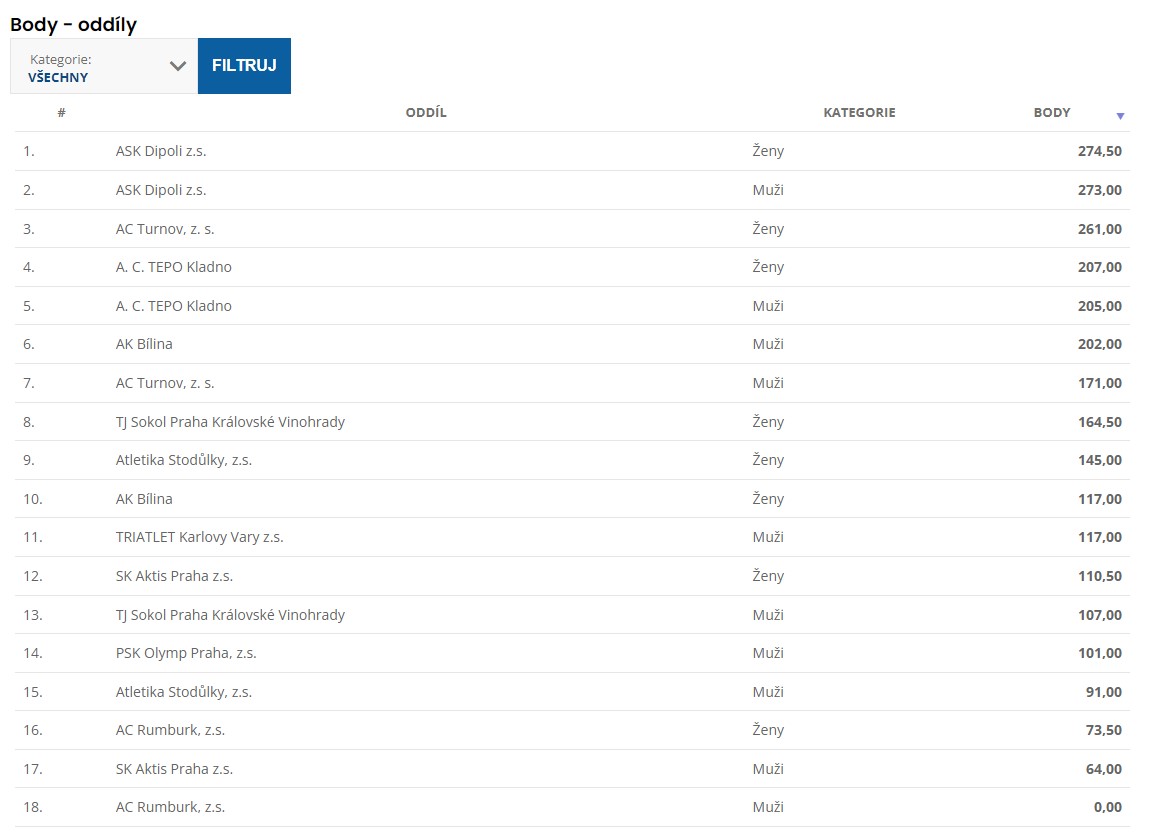This screenshot has height=839, width=1161.
Task: Click the score 261,00
Action: (1100, 229)
